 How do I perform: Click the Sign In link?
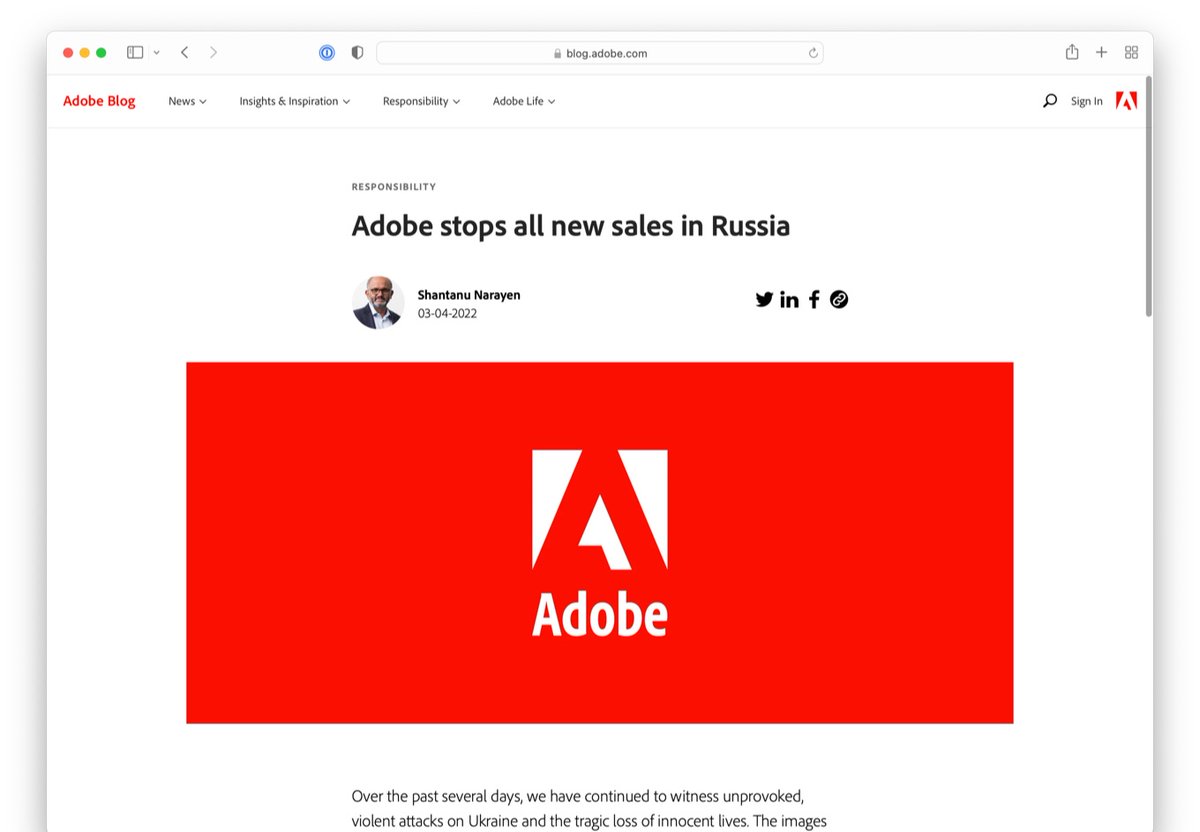(1087, 101)
